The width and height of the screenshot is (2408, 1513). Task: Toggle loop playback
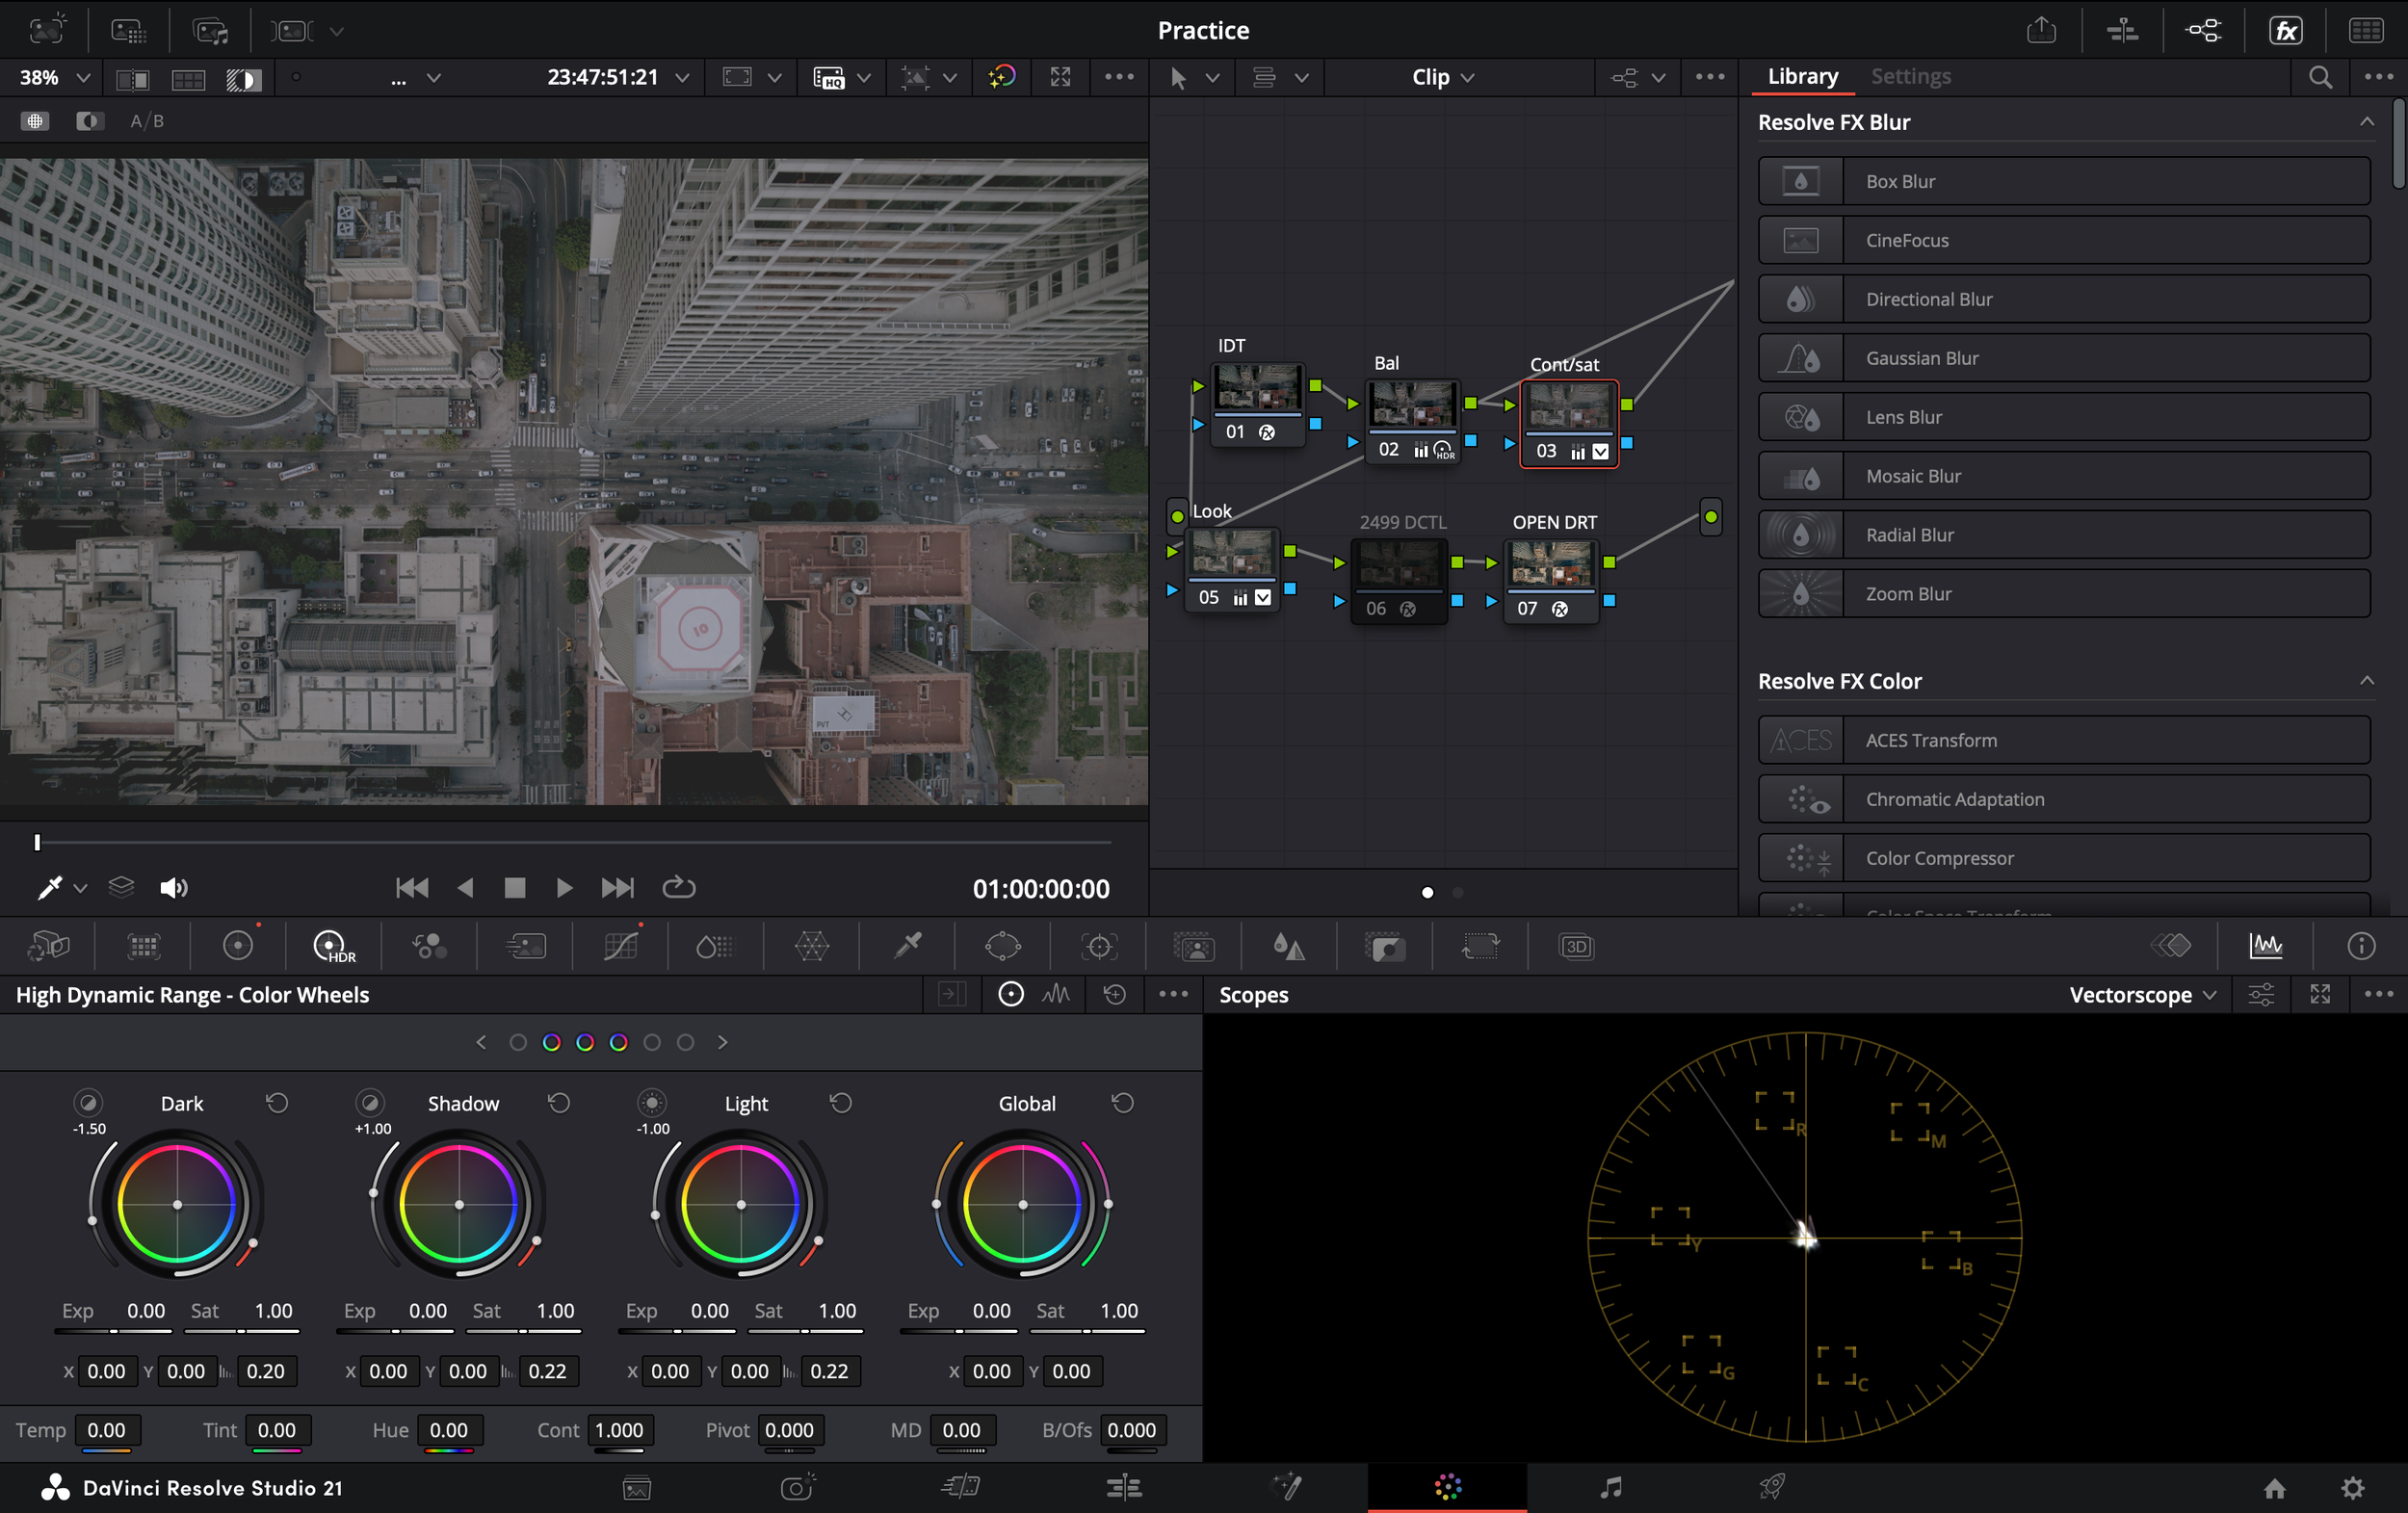678,887
